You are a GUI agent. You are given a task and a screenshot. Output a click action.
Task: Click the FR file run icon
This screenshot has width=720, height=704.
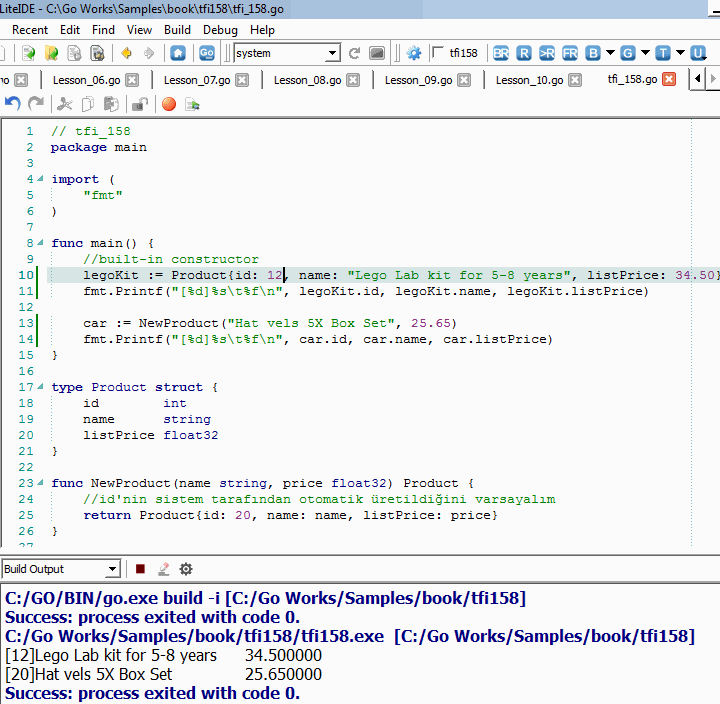pyautogui.click(x=570, y=53)
